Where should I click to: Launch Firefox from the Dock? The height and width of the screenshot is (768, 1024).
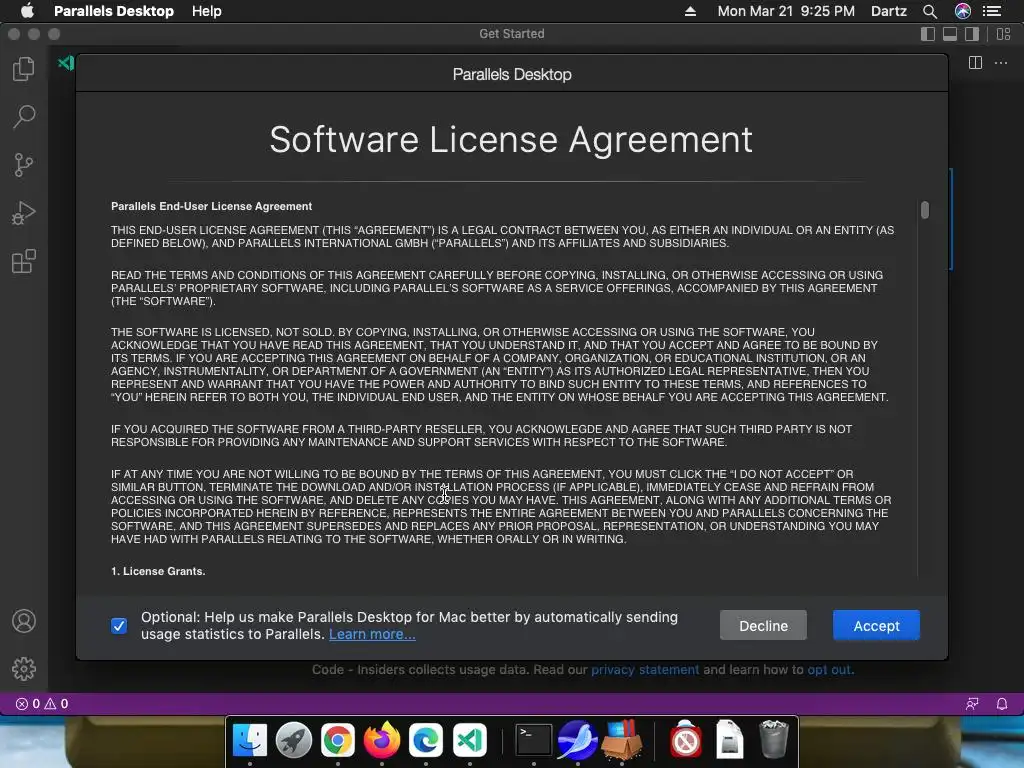point(382,740)
